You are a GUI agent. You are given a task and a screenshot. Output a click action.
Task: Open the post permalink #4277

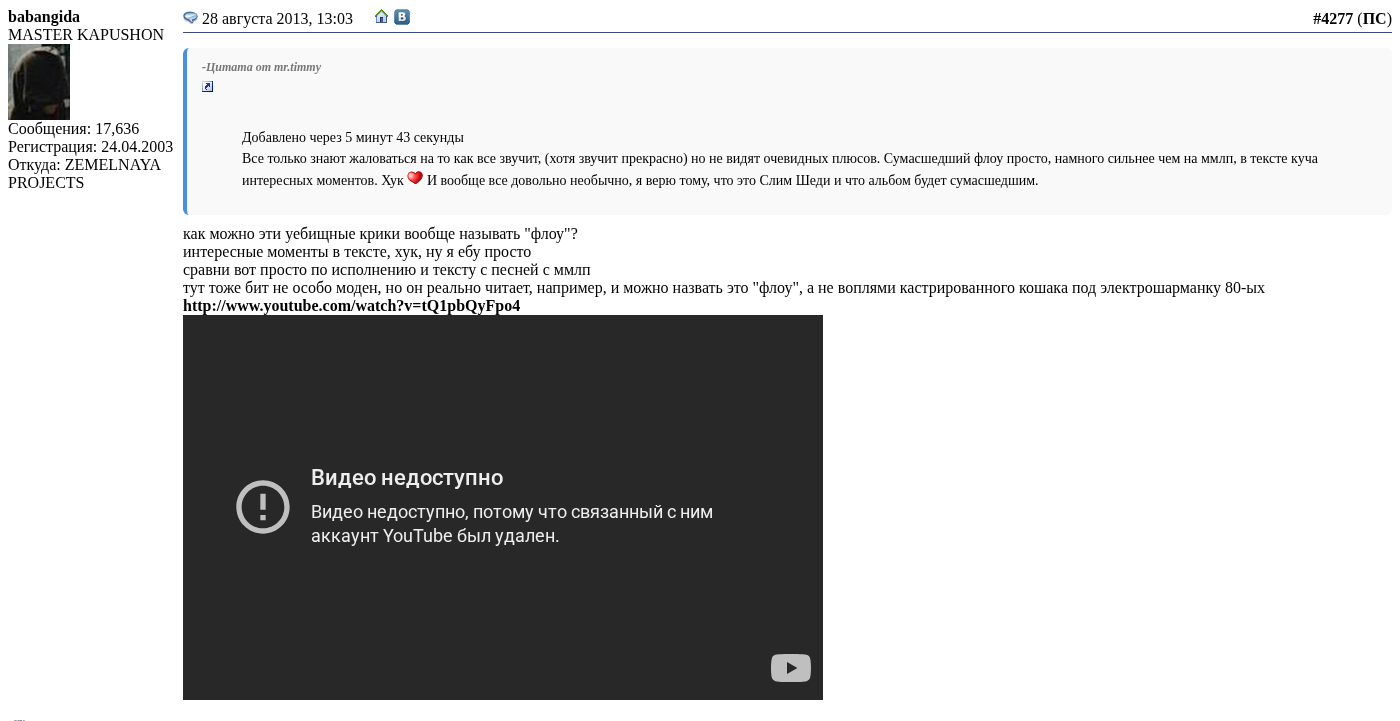tap(1332, 19)
